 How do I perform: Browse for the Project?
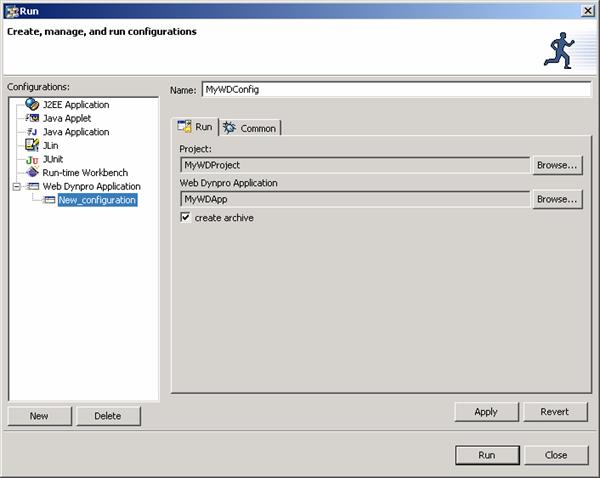[x=556, y=165]
